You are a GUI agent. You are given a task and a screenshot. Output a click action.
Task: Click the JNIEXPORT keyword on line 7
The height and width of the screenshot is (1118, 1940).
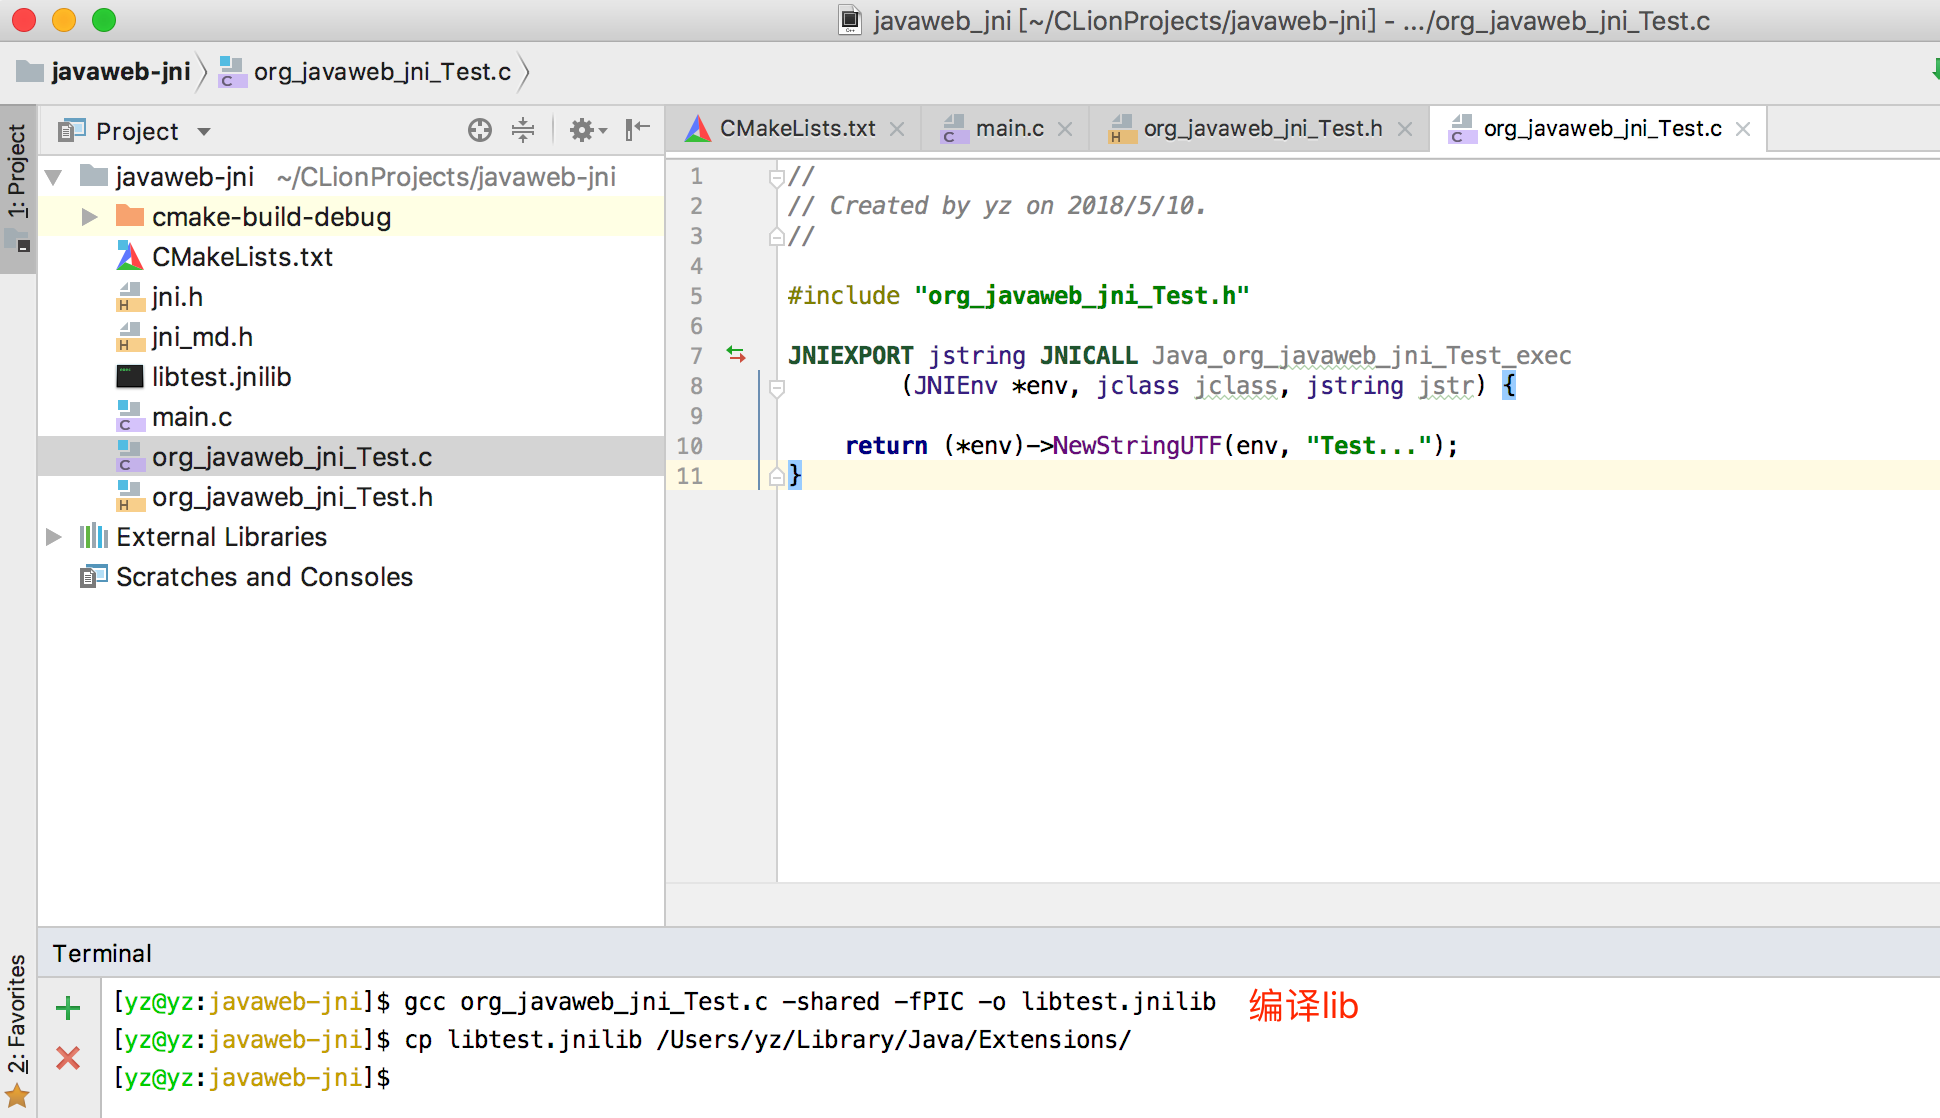851,356
